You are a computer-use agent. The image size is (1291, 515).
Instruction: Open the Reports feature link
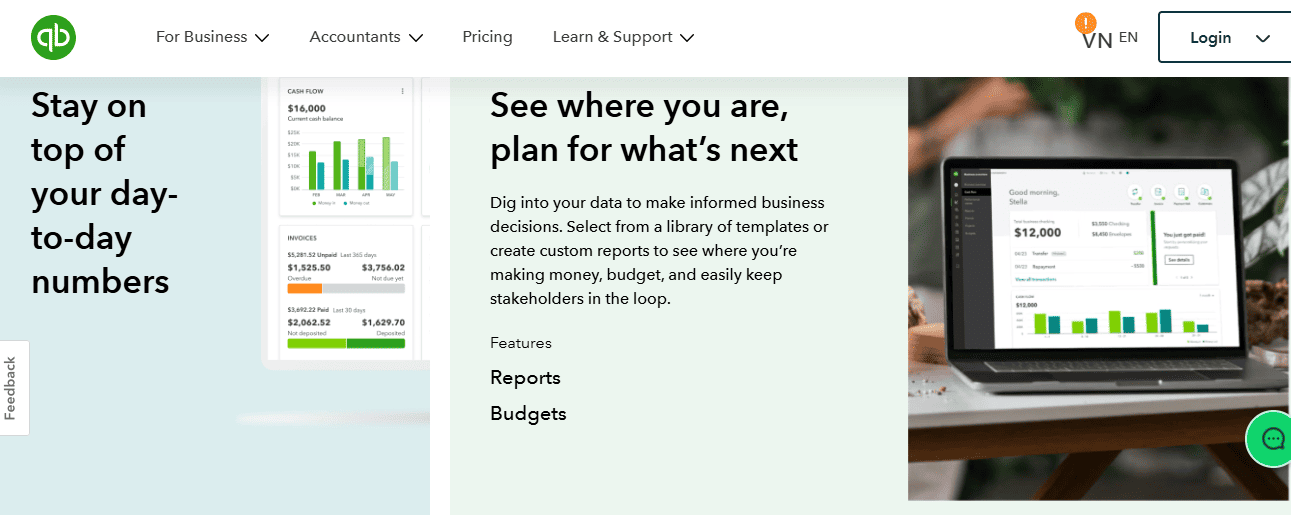[x=525, y=378]
